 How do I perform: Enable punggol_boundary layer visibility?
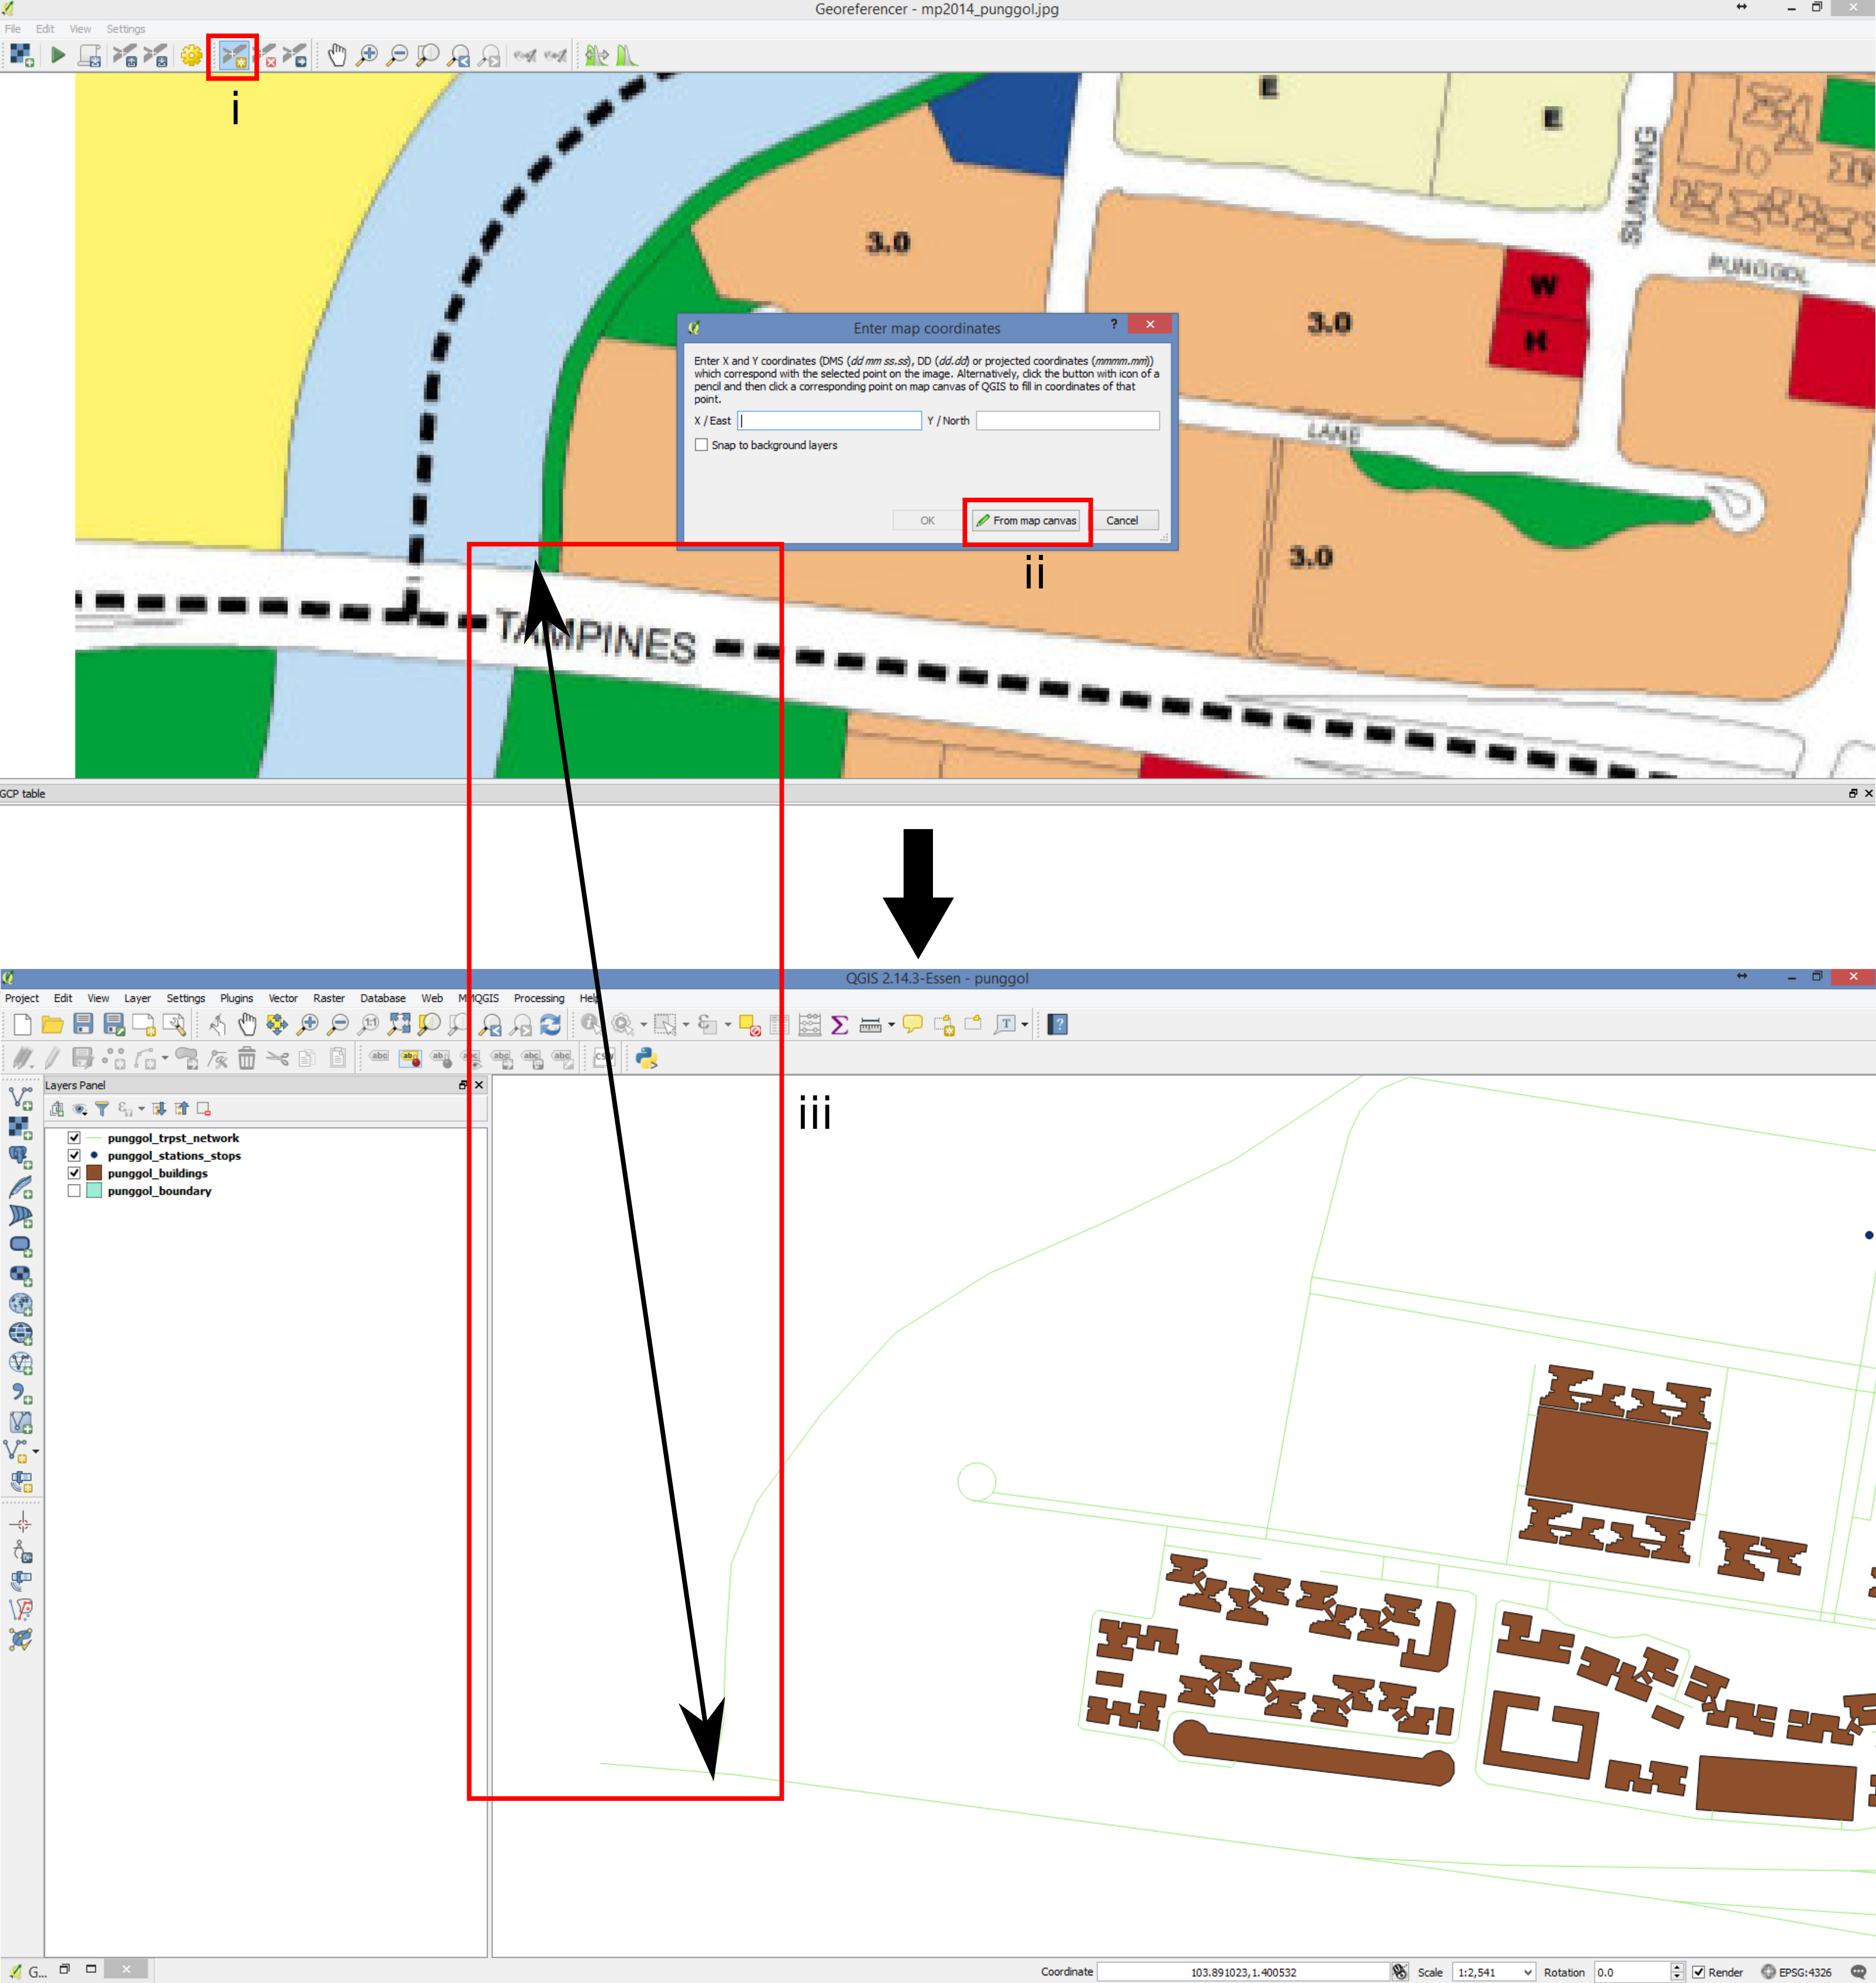(x=74, y=1191)
